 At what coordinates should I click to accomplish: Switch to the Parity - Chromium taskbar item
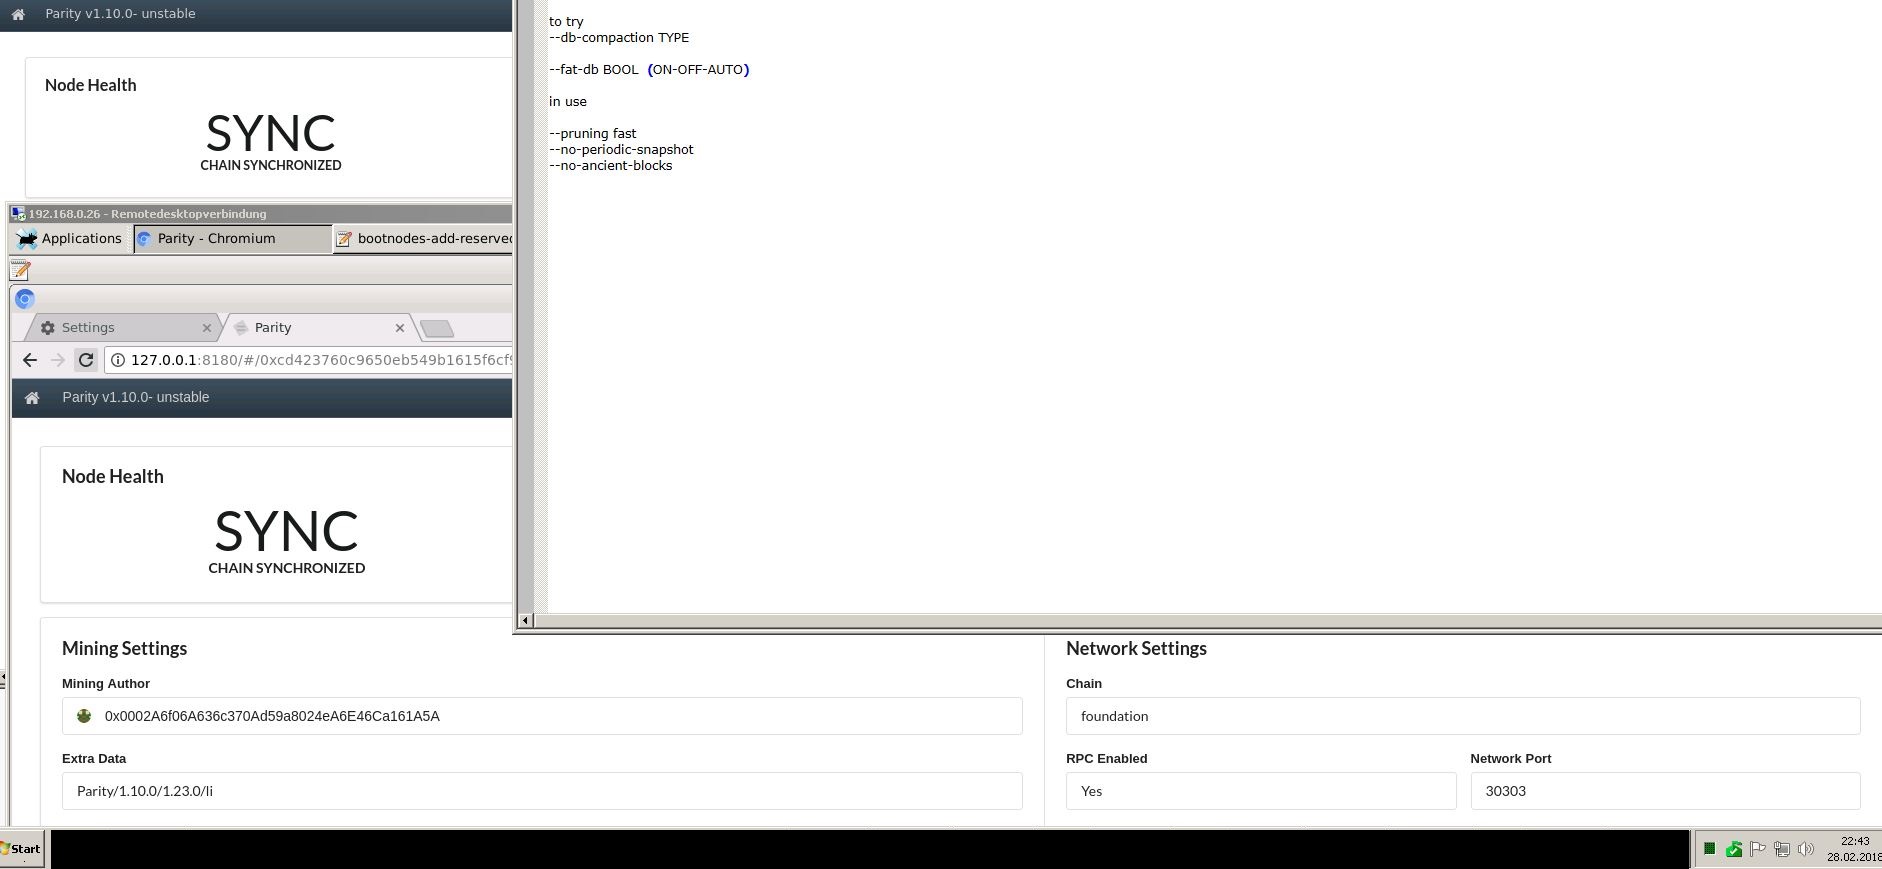(x=232, y=238)
